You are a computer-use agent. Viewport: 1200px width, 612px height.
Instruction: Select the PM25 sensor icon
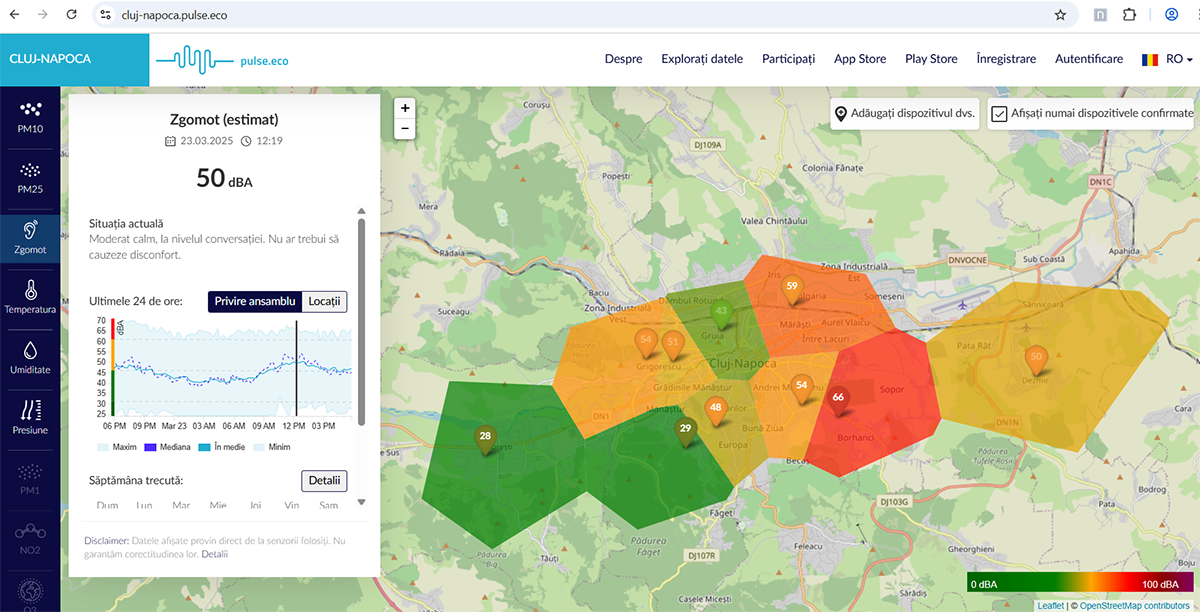30,170
